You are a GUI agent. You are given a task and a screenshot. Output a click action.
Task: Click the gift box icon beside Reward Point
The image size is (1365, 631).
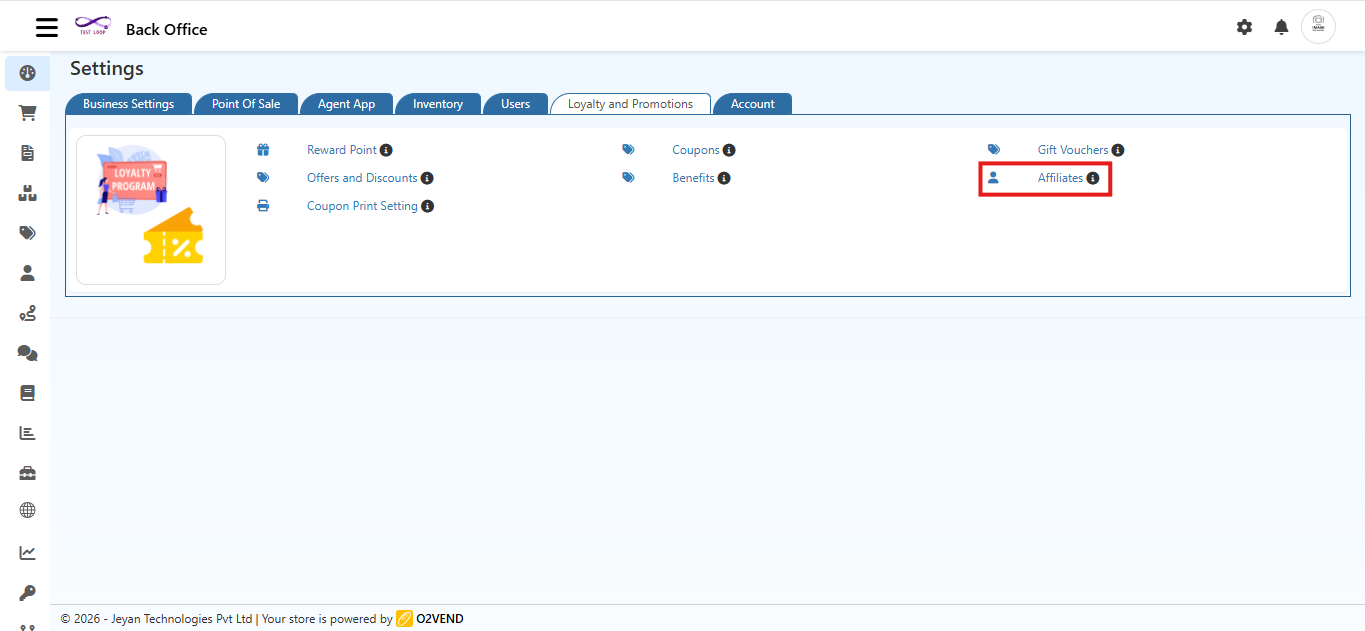263,149
